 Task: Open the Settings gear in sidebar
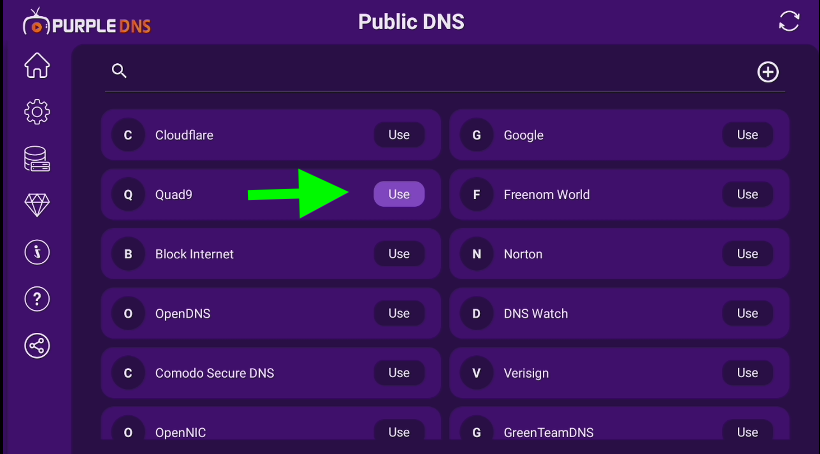(x=37, y=112)
